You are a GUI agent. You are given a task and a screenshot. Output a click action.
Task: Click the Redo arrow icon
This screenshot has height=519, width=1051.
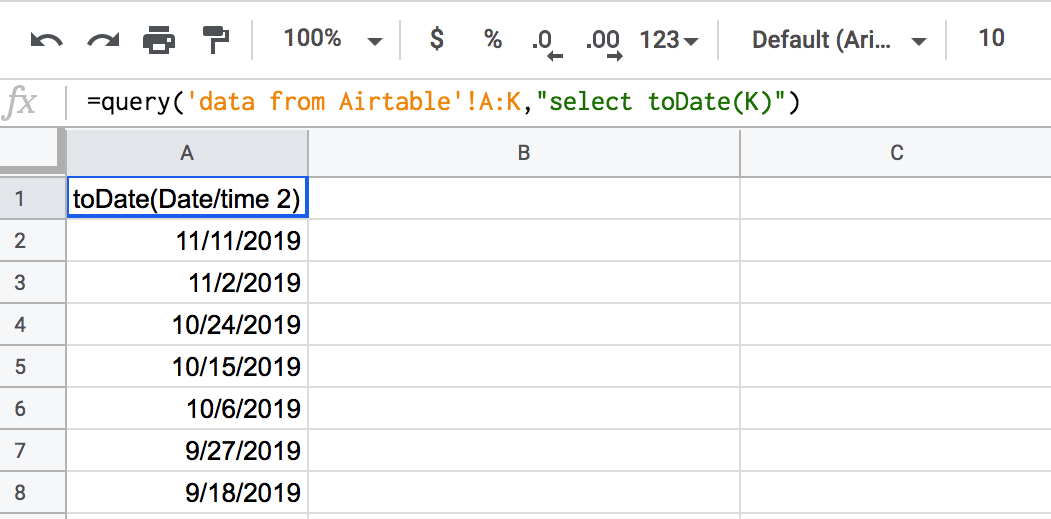103,40
